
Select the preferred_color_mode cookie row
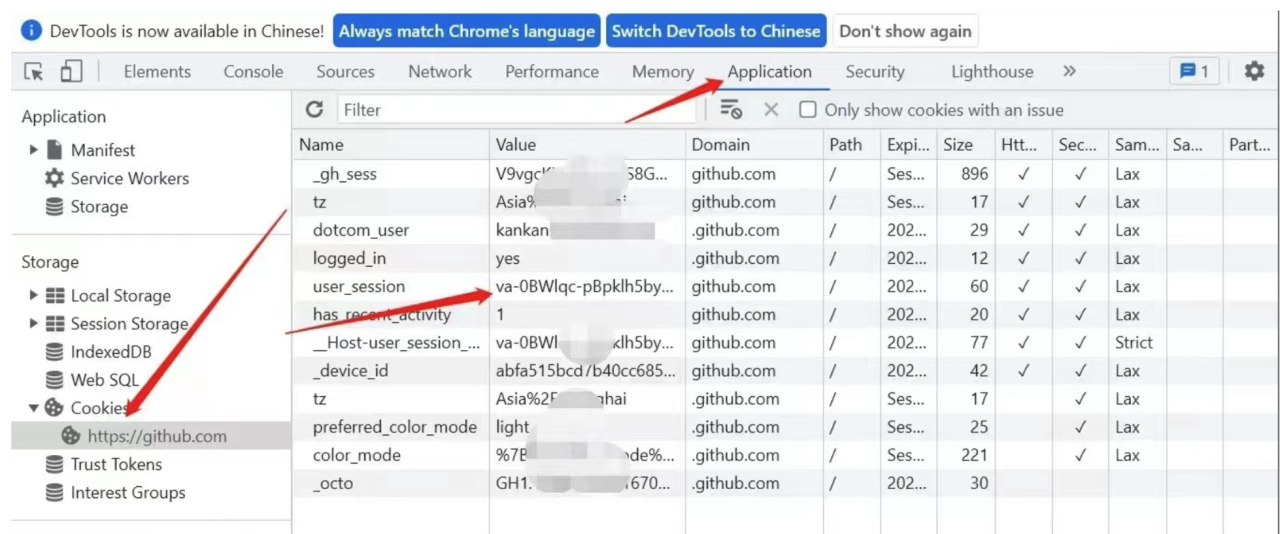click(785, 427)
